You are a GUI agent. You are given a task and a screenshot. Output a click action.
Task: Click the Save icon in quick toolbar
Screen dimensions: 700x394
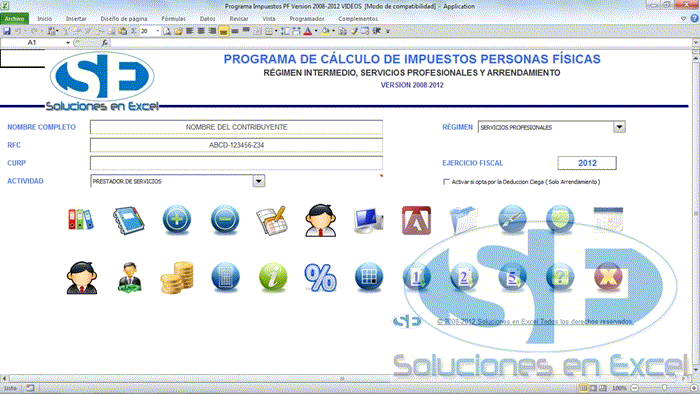7,31
